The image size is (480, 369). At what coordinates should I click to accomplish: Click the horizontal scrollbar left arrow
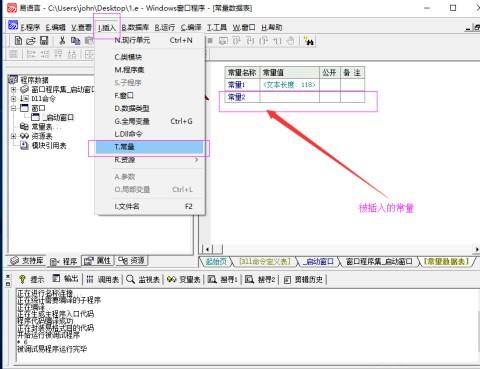pos(207,249)
